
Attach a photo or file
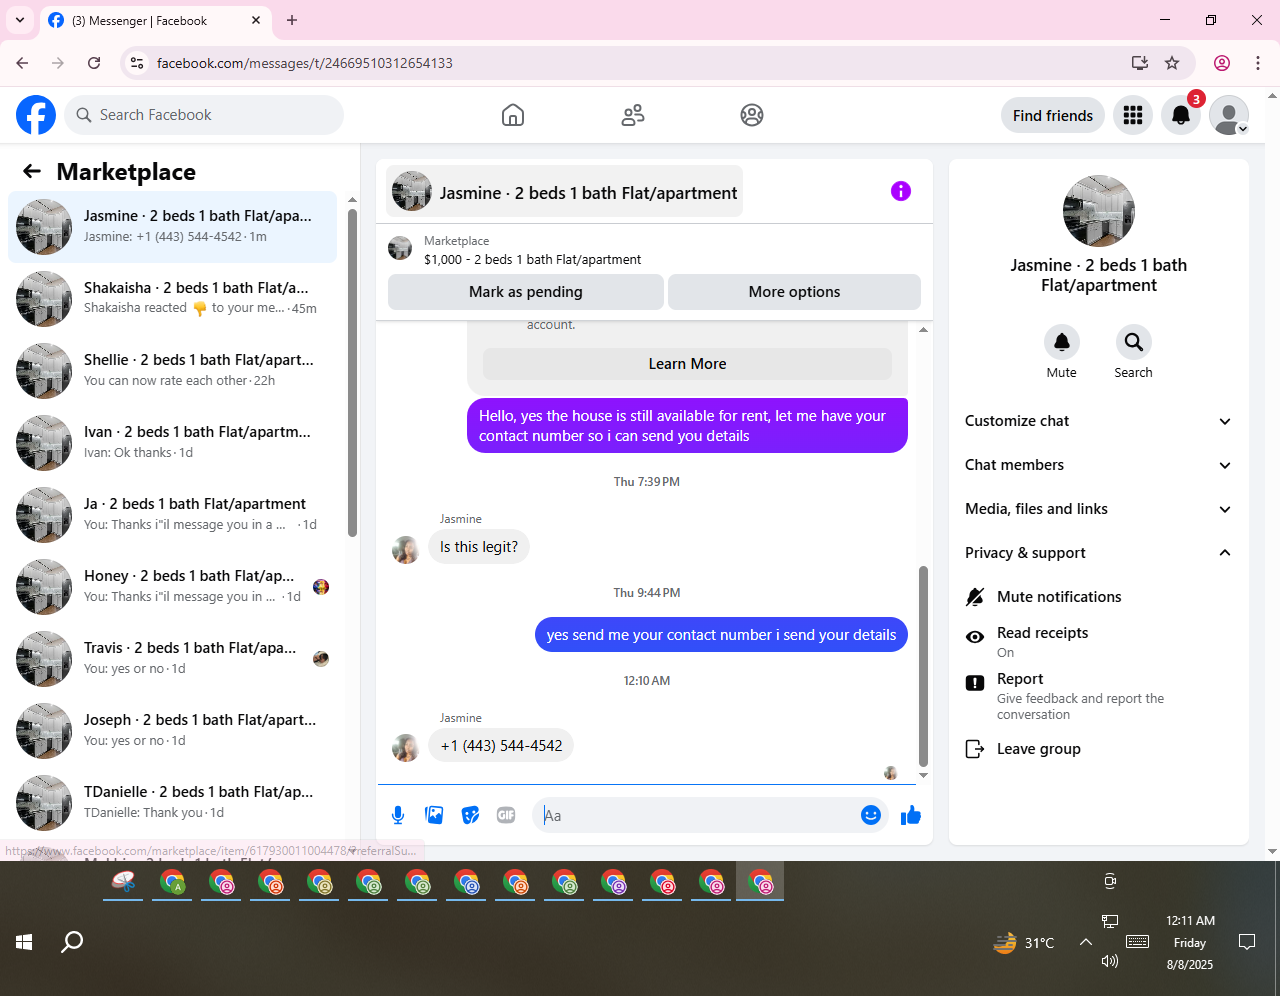(x=434, y=815)
